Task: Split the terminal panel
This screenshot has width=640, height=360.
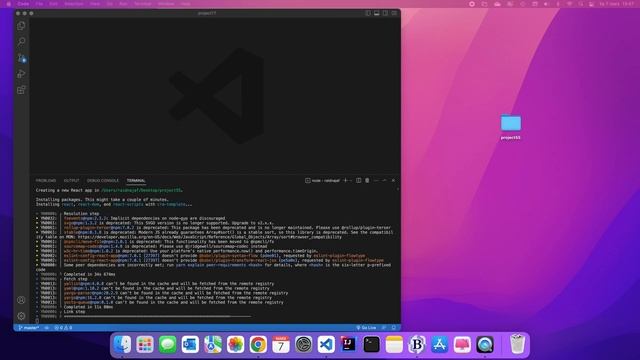Action: click(358, 180)
